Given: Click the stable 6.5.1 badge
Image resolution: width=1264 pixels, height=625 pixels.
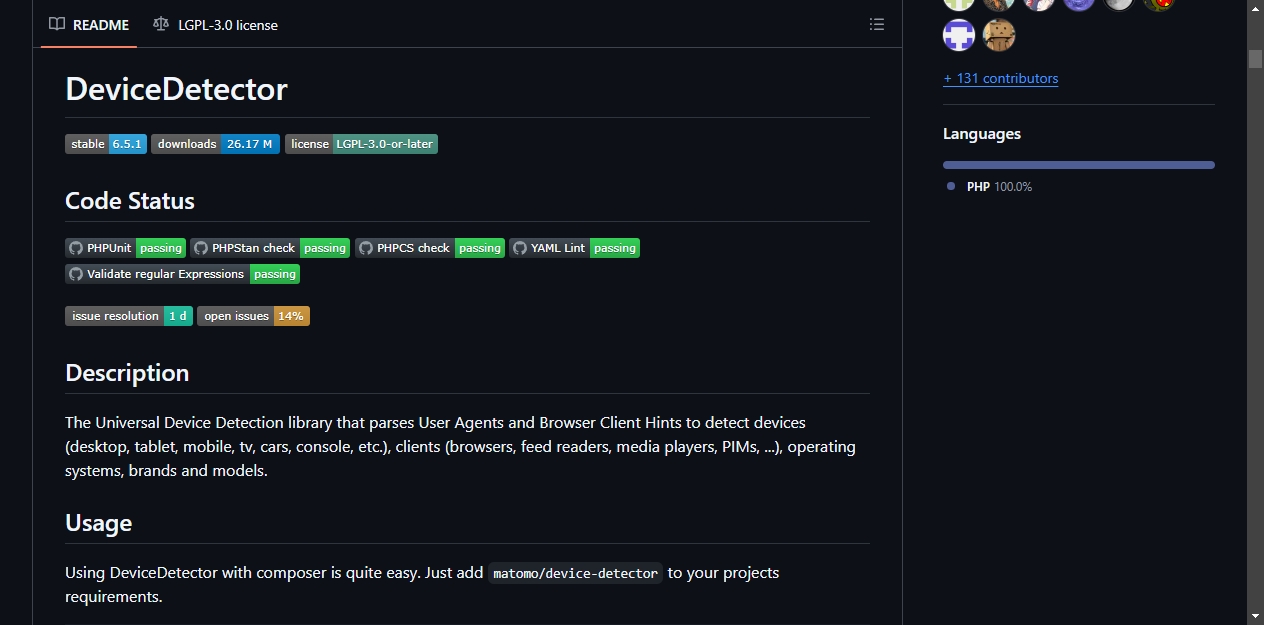Looking at the screenshot, I should (x=106, y=144).
